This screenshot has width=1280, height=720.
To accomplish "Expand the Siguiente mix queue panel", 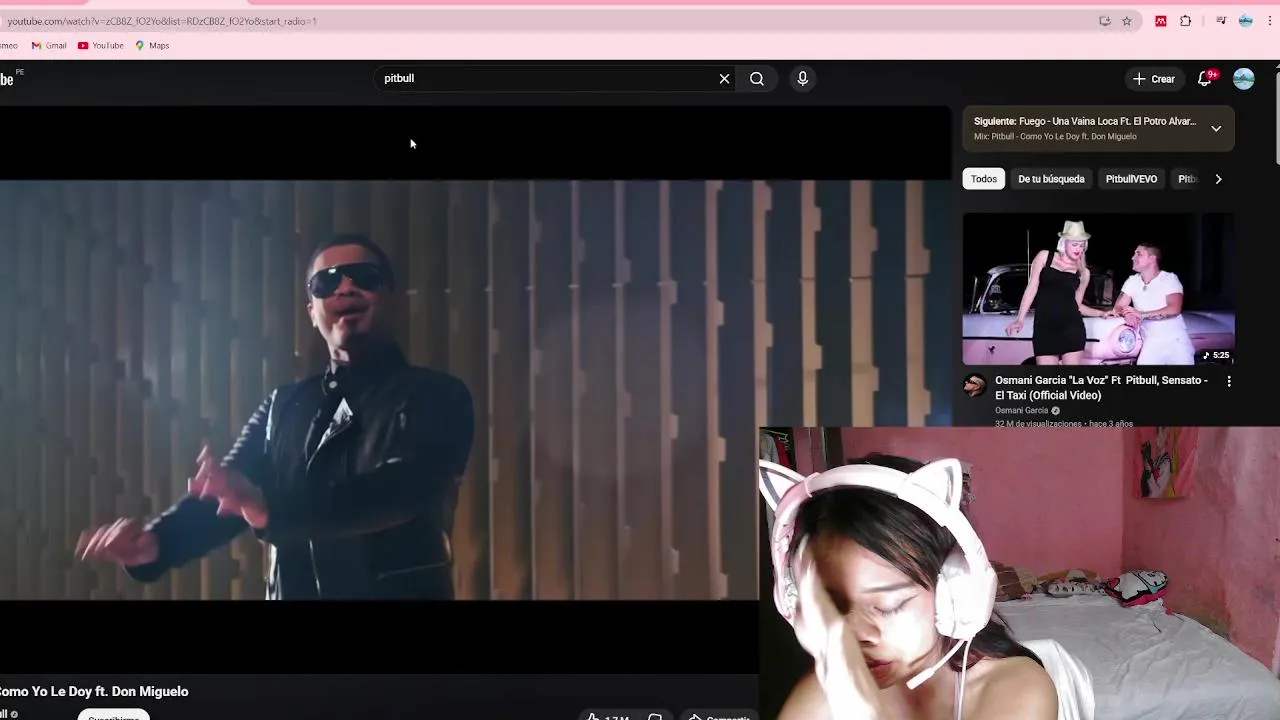I will pyautogui.click(x=1216, y=129).
